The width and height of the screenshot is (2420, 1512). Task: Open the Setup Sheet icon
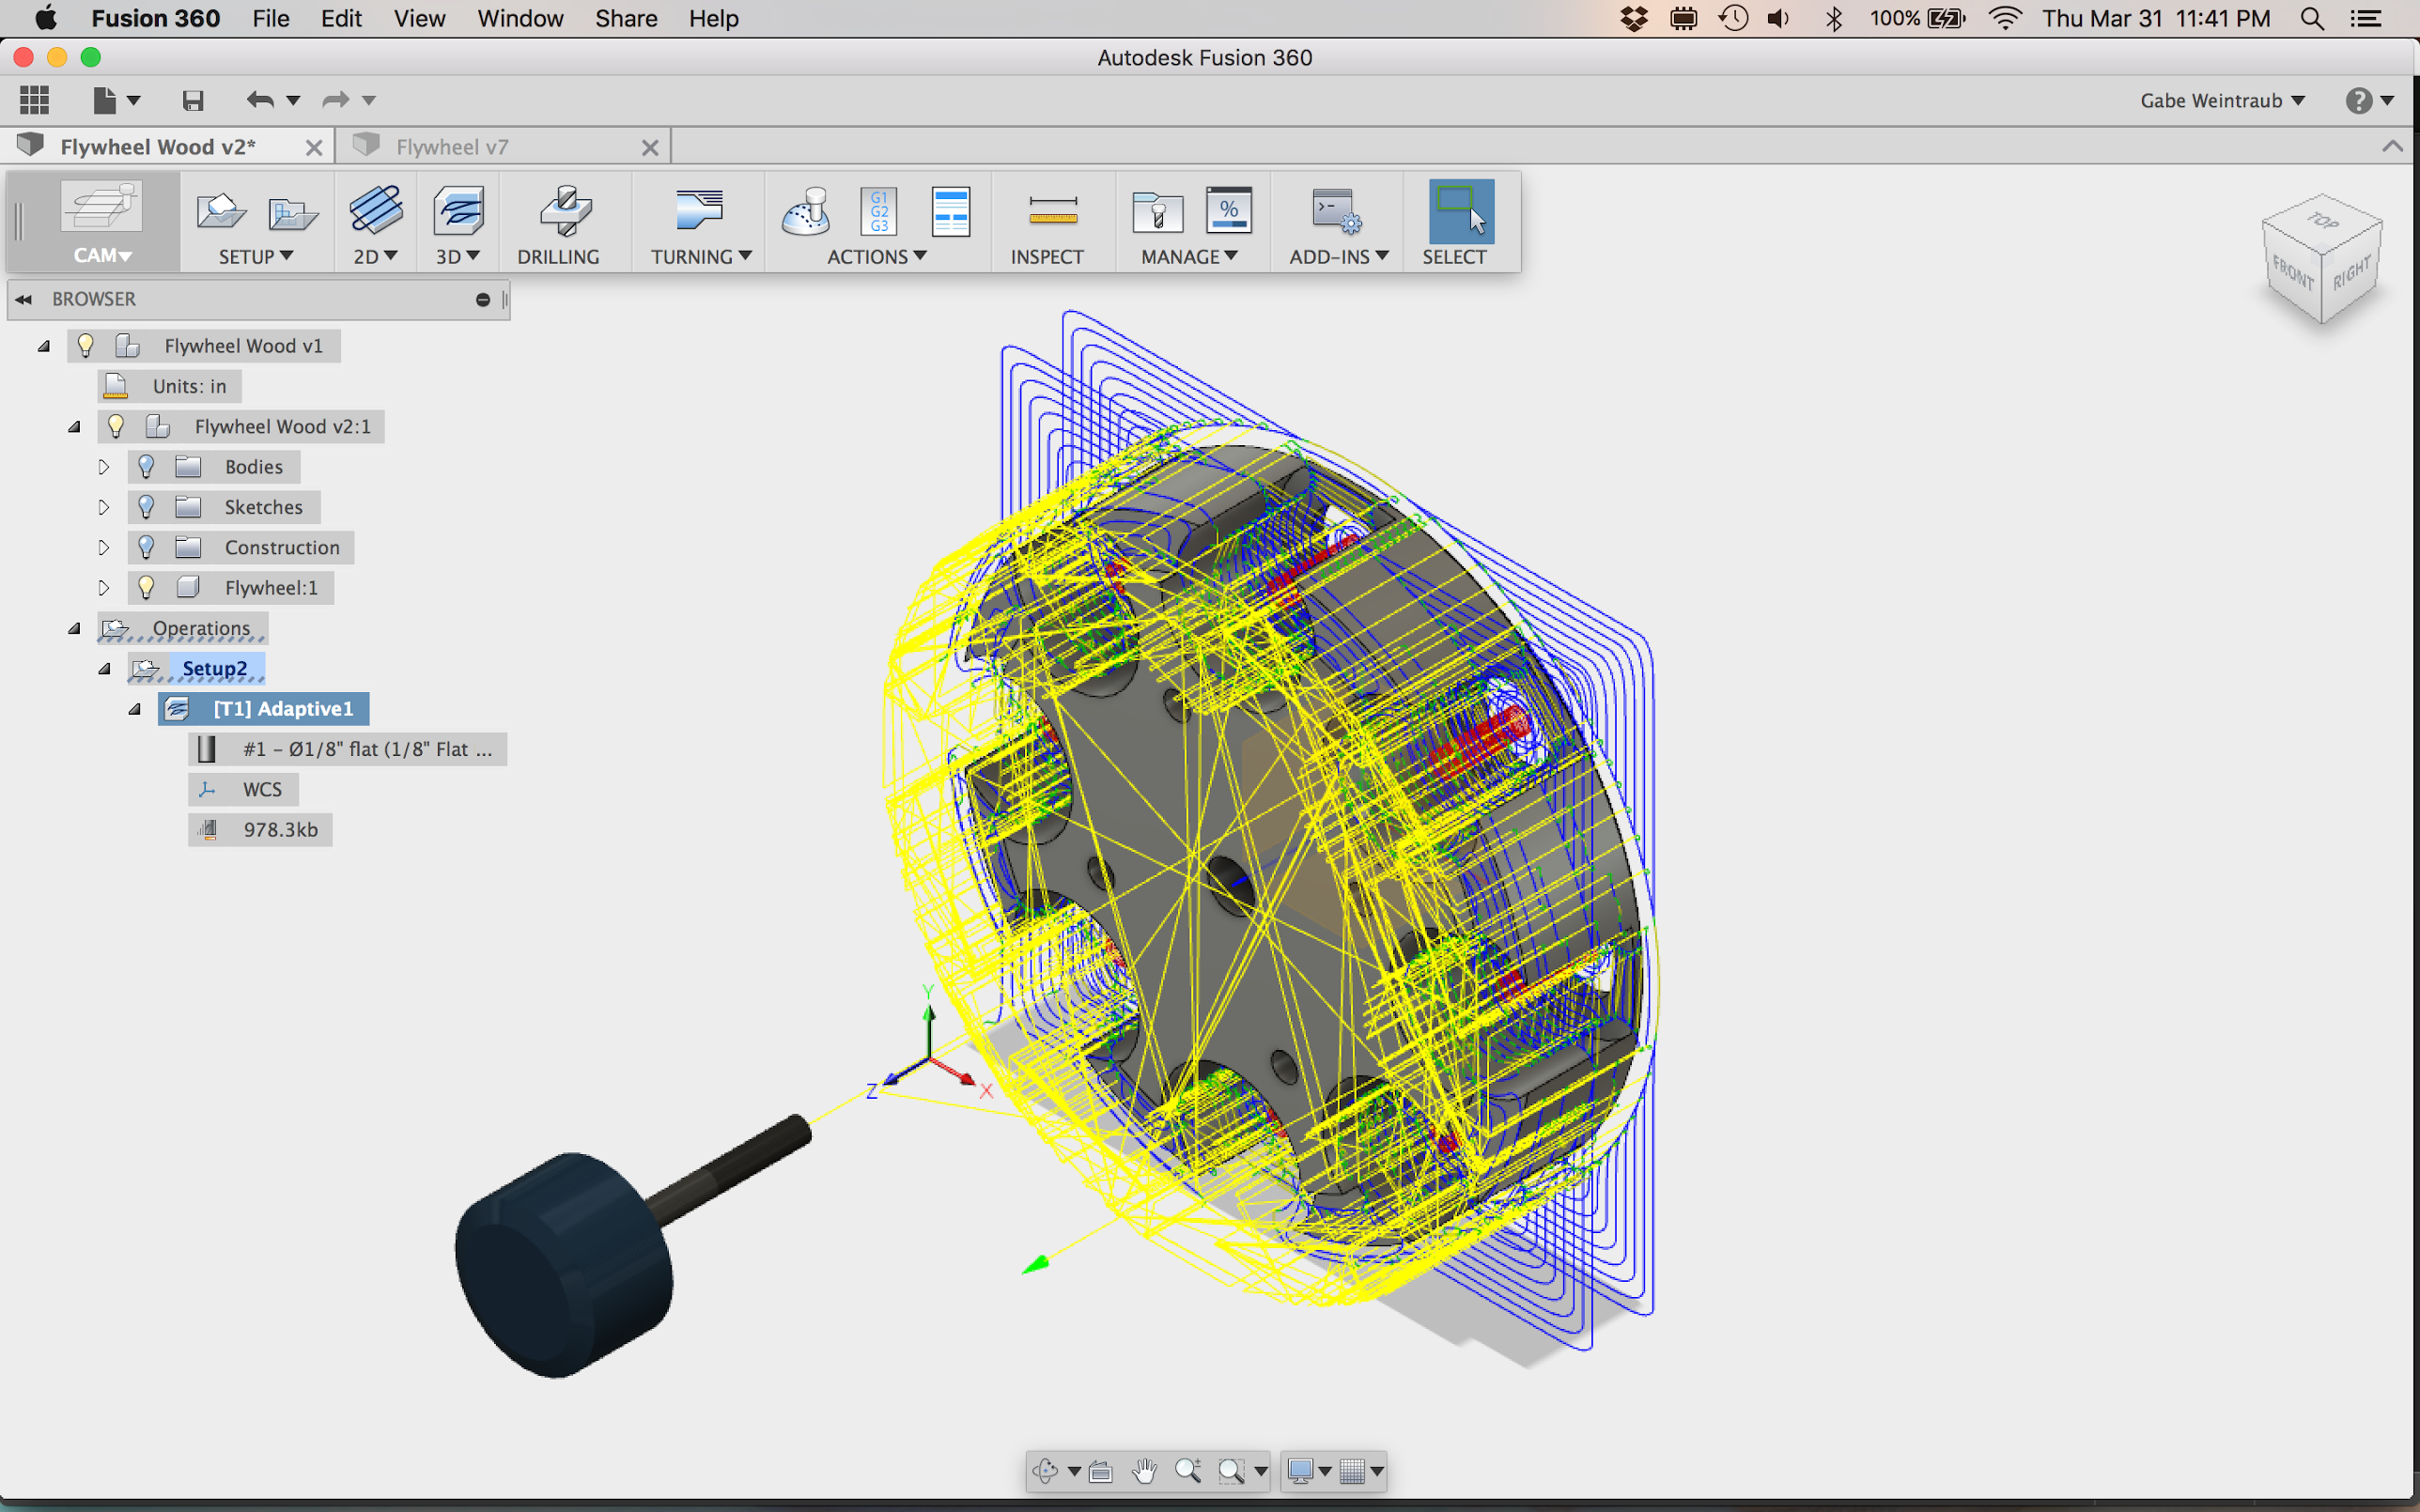click(950, 212)
